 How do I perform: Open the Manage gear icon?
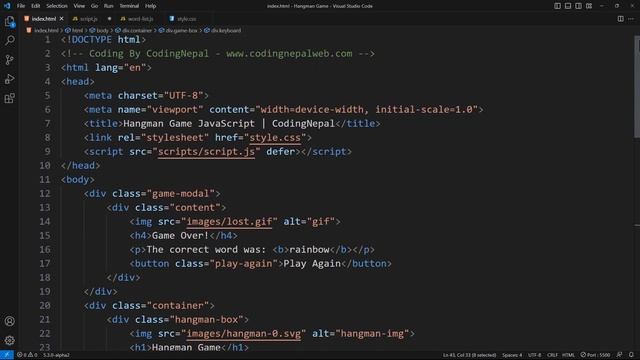pos(9,340)
